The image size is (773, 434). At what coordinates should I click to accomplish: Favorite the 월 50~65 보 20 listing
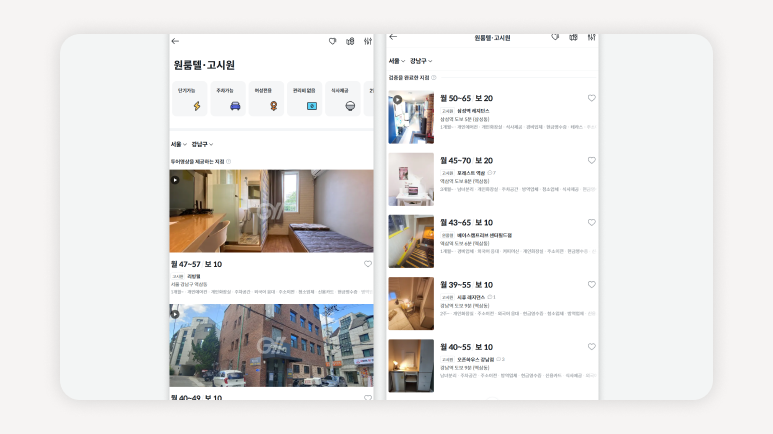[x=591, y=99]
